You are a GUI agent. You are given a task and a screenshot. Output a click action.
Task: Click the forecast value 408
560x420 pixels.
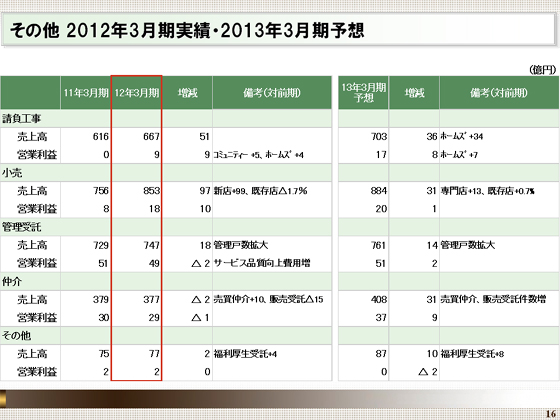[x=379, y=299]
